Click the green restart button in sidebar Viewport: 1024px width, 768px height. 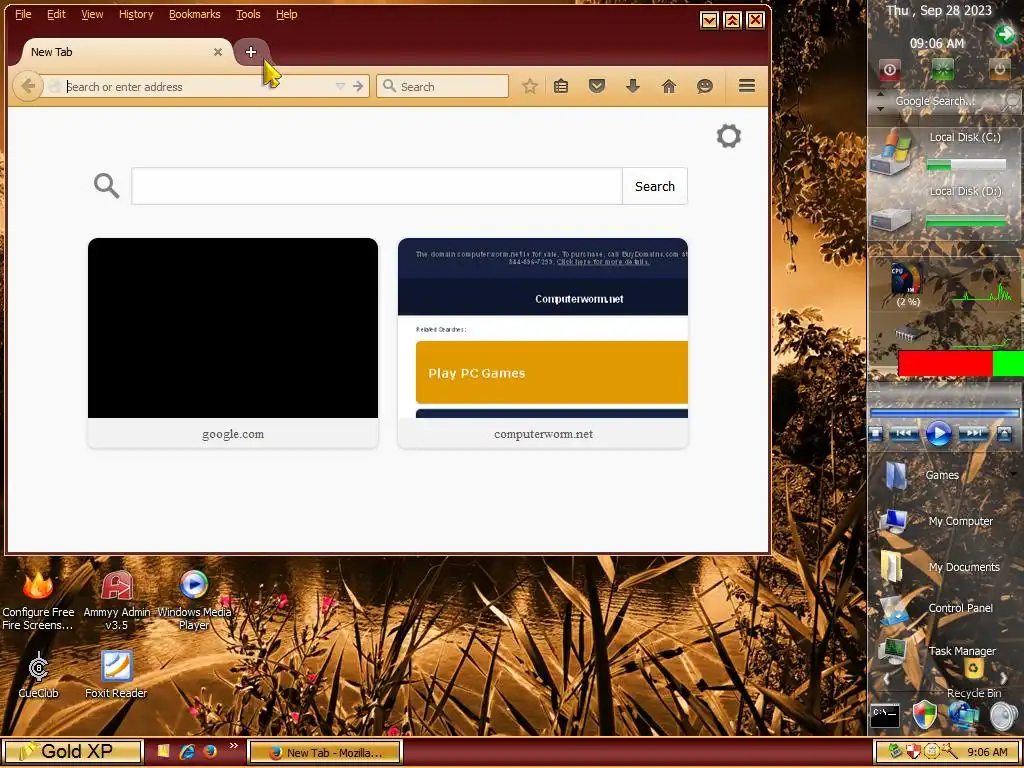(x=942, y=69)
